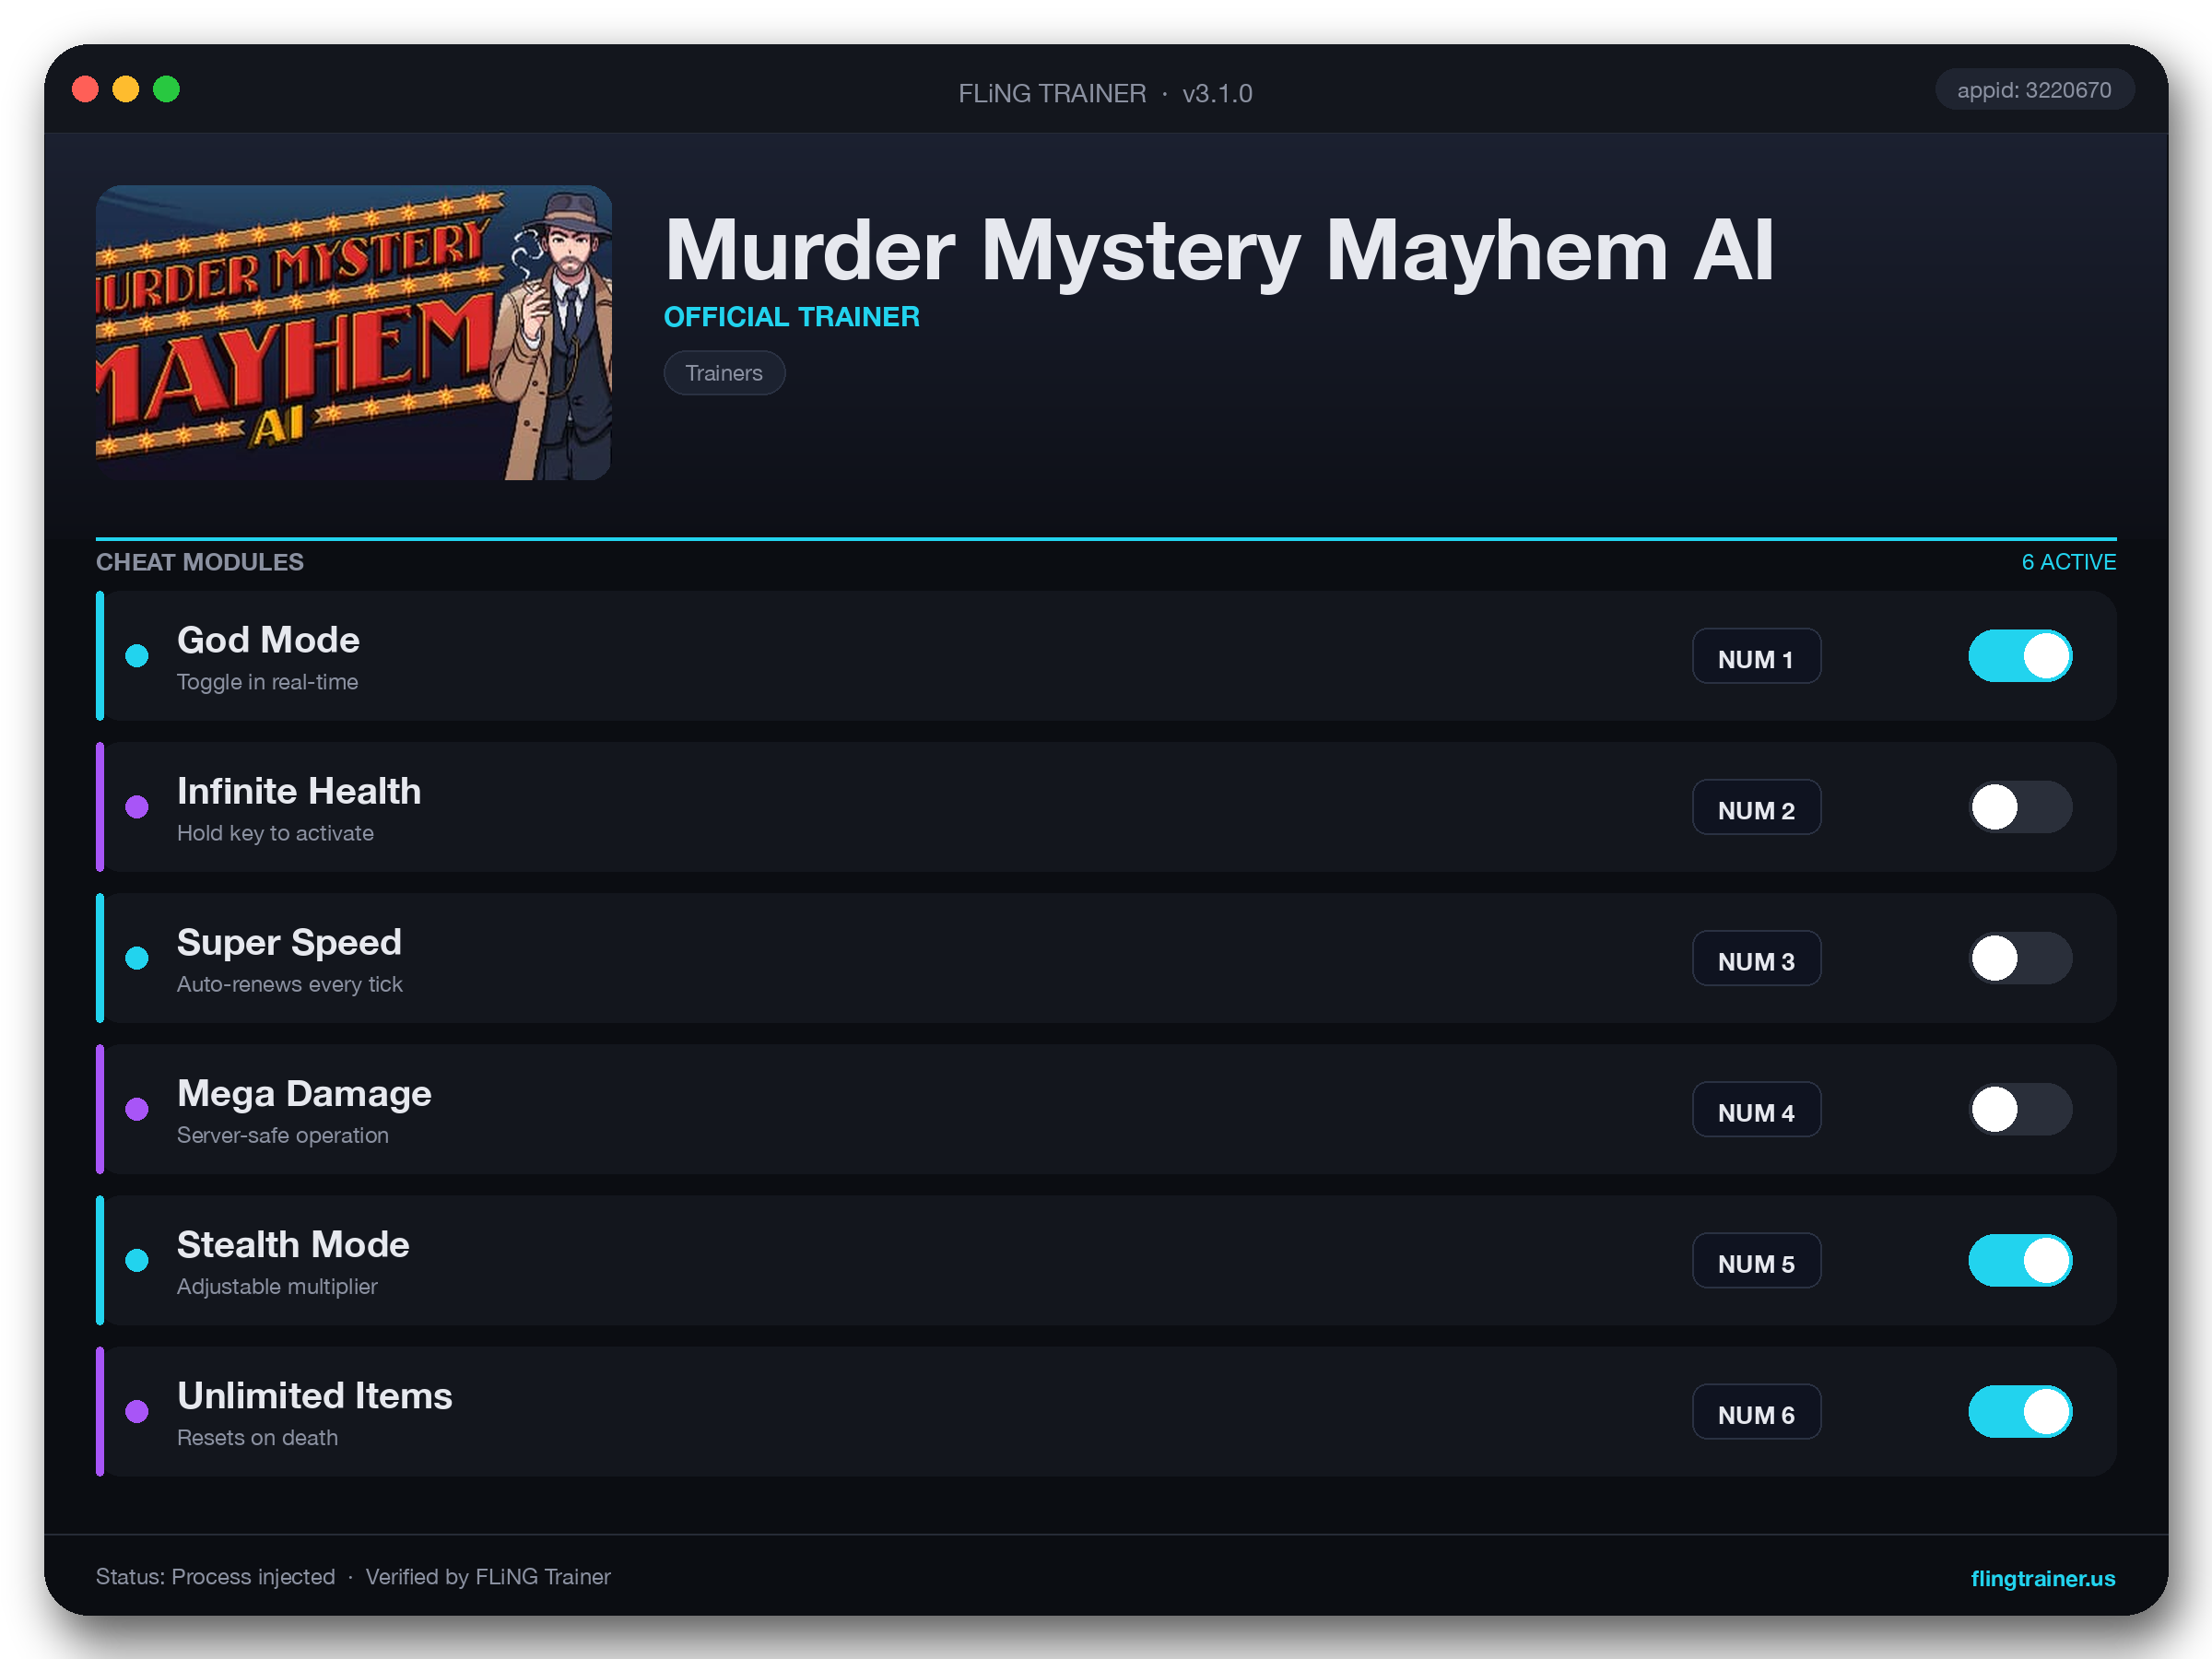Minimize the window with yellow button
The width and height of the screenshot is (2212, 1659).
tap(125, 89)
